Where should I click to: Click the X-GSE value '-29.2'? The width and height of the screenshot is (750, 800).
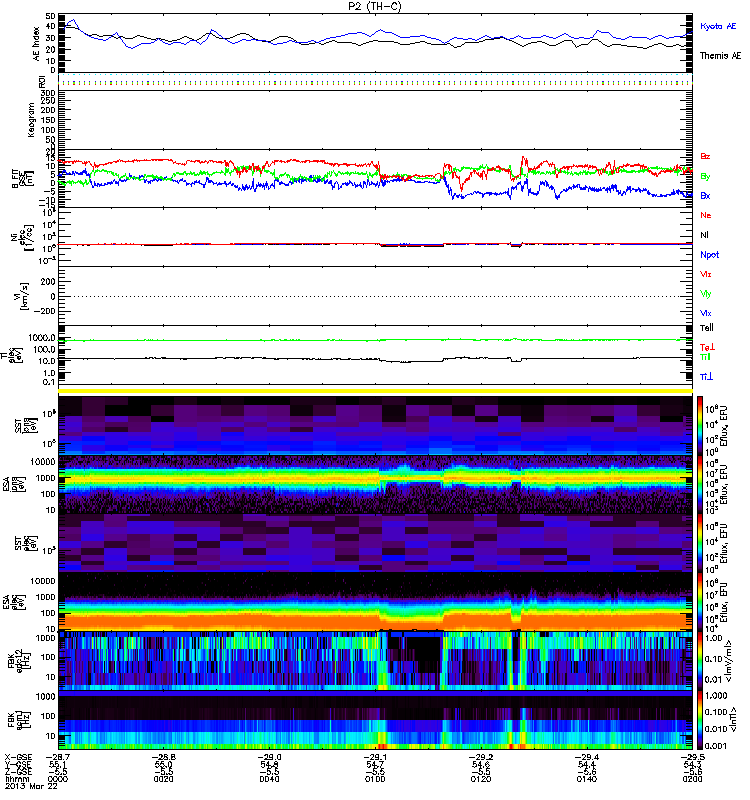coord(480,757)
